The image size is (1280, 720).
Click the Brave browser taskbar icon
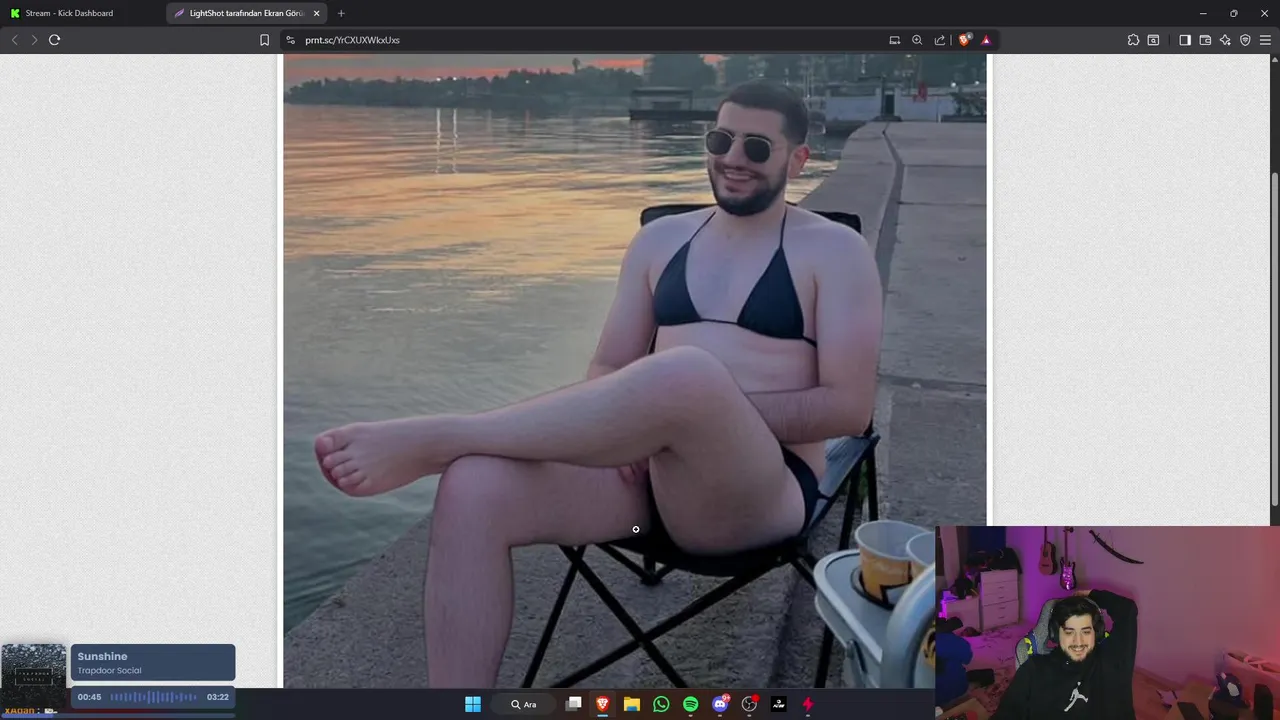coord(603,704)
